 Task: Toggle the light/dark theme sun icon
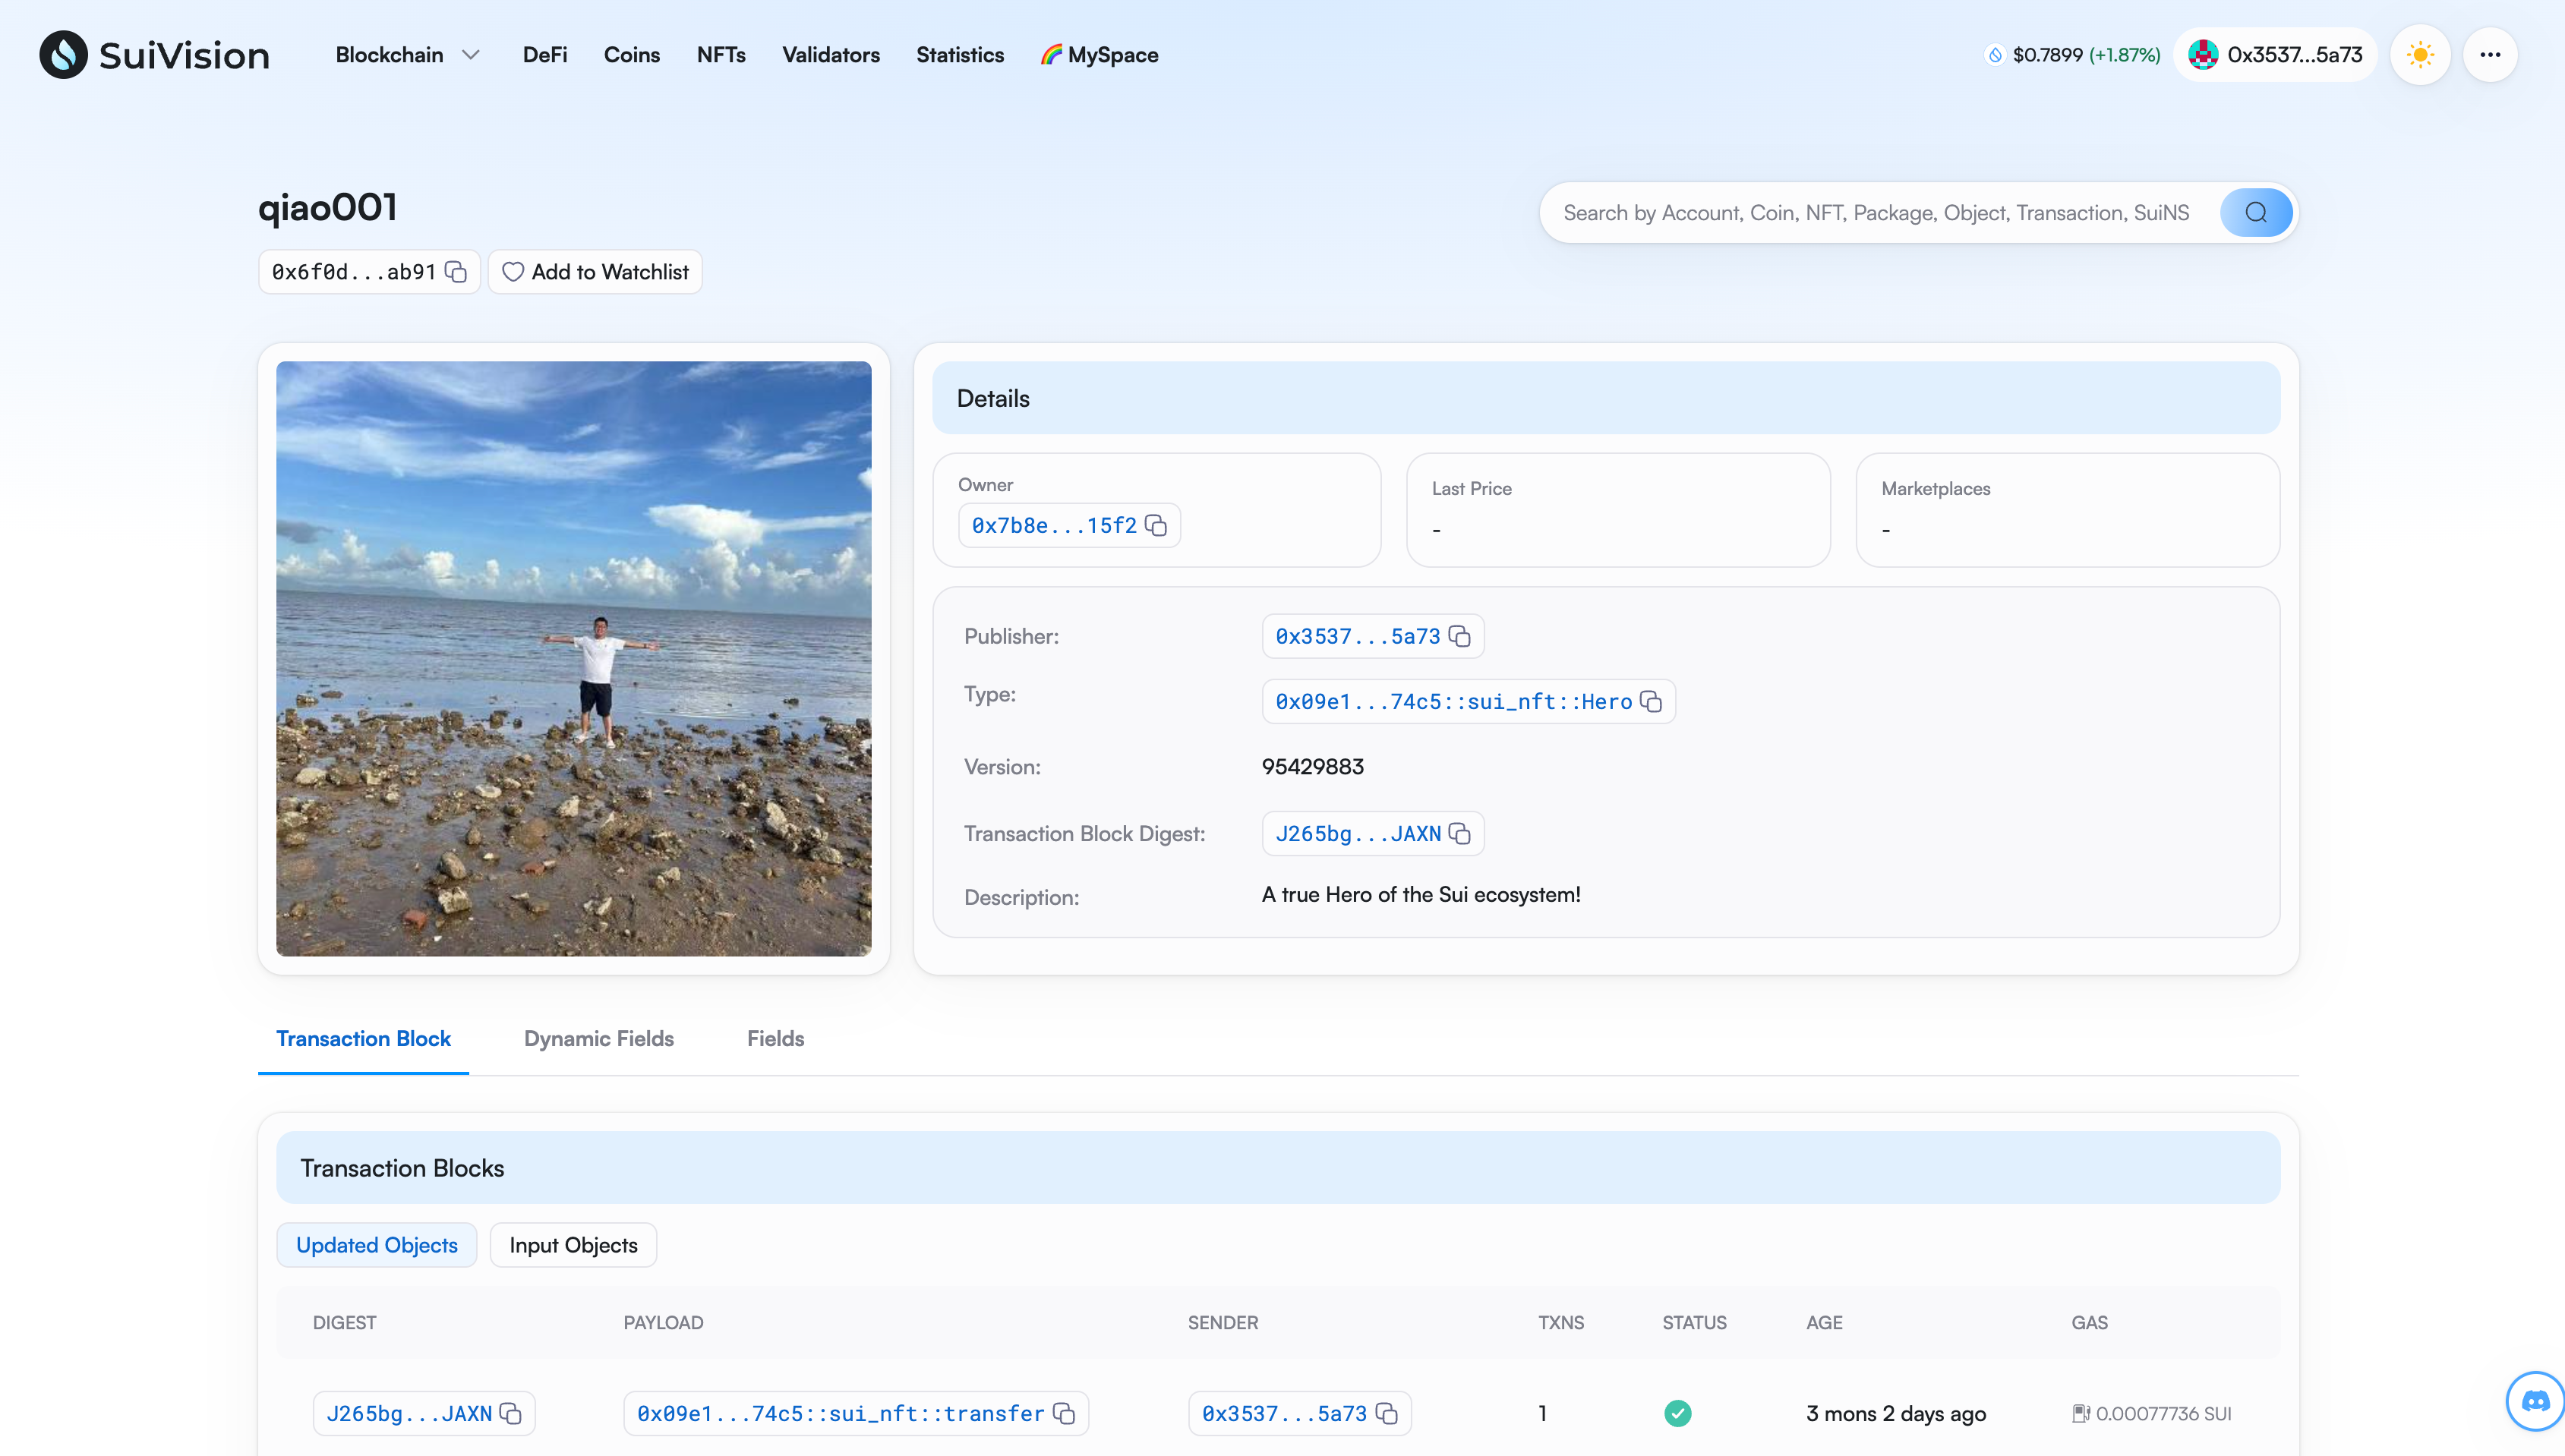point(2420,55)
